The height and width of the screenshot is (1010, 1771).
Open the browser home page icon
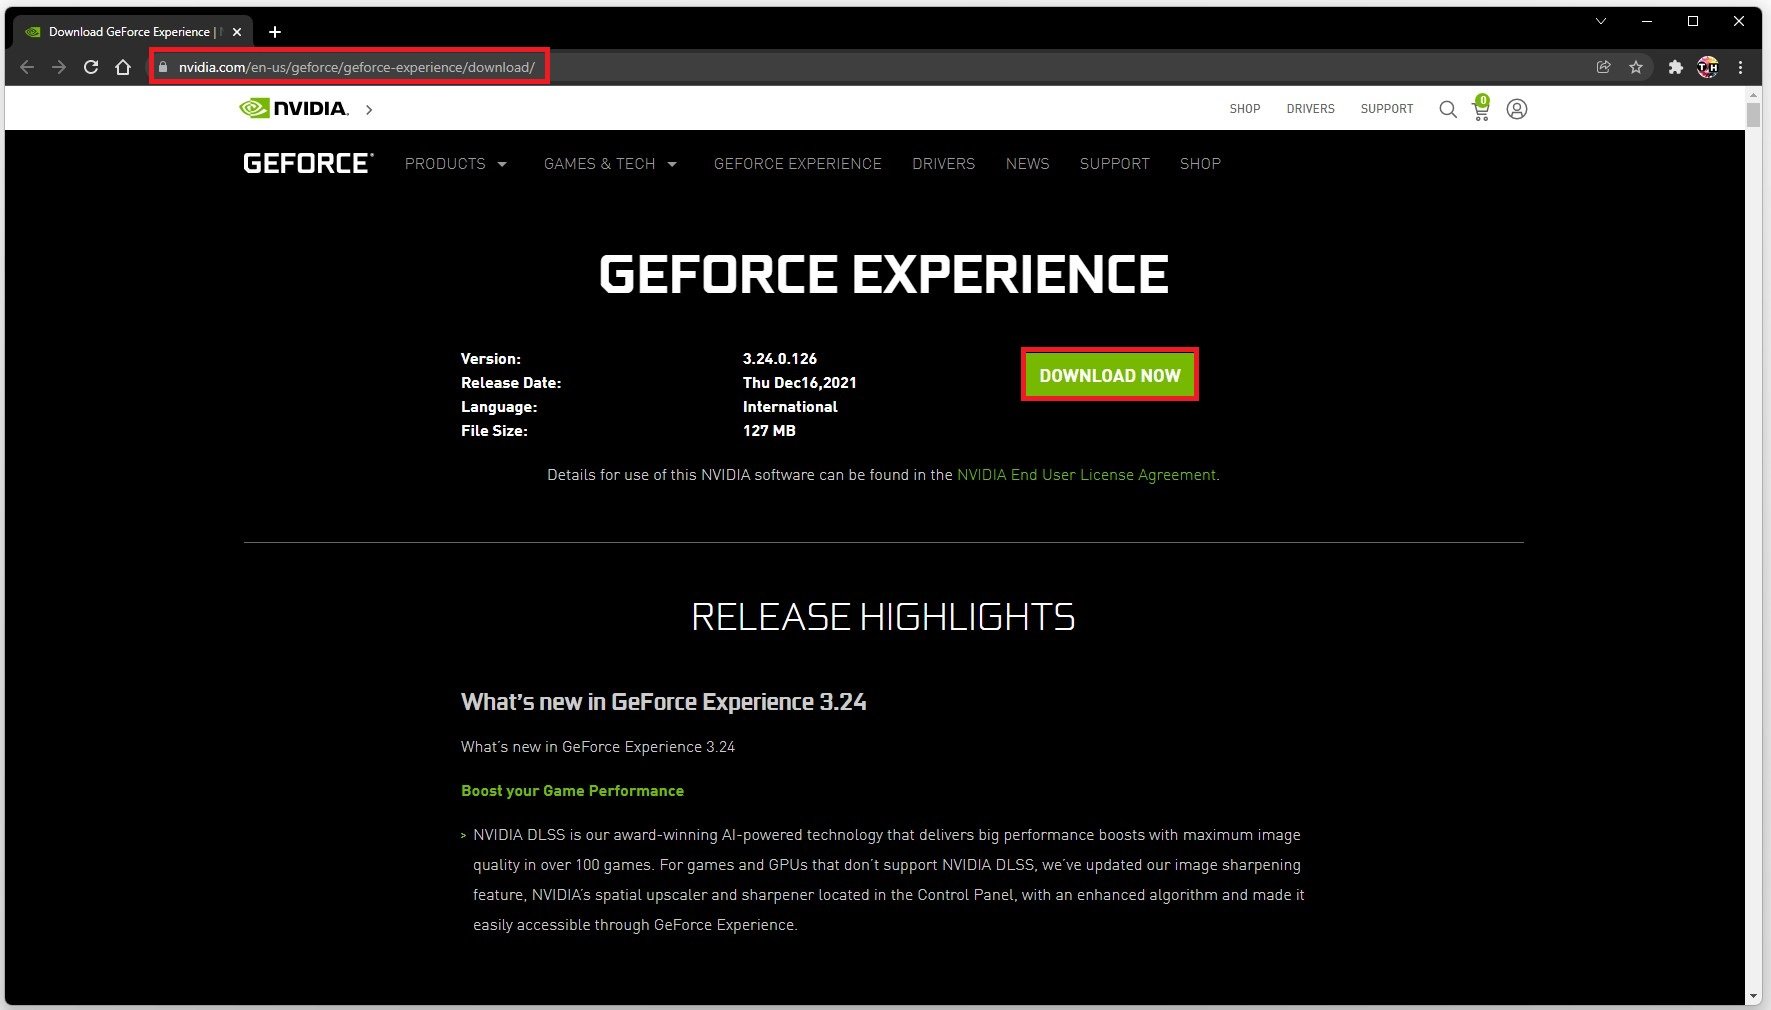point(123,67)
